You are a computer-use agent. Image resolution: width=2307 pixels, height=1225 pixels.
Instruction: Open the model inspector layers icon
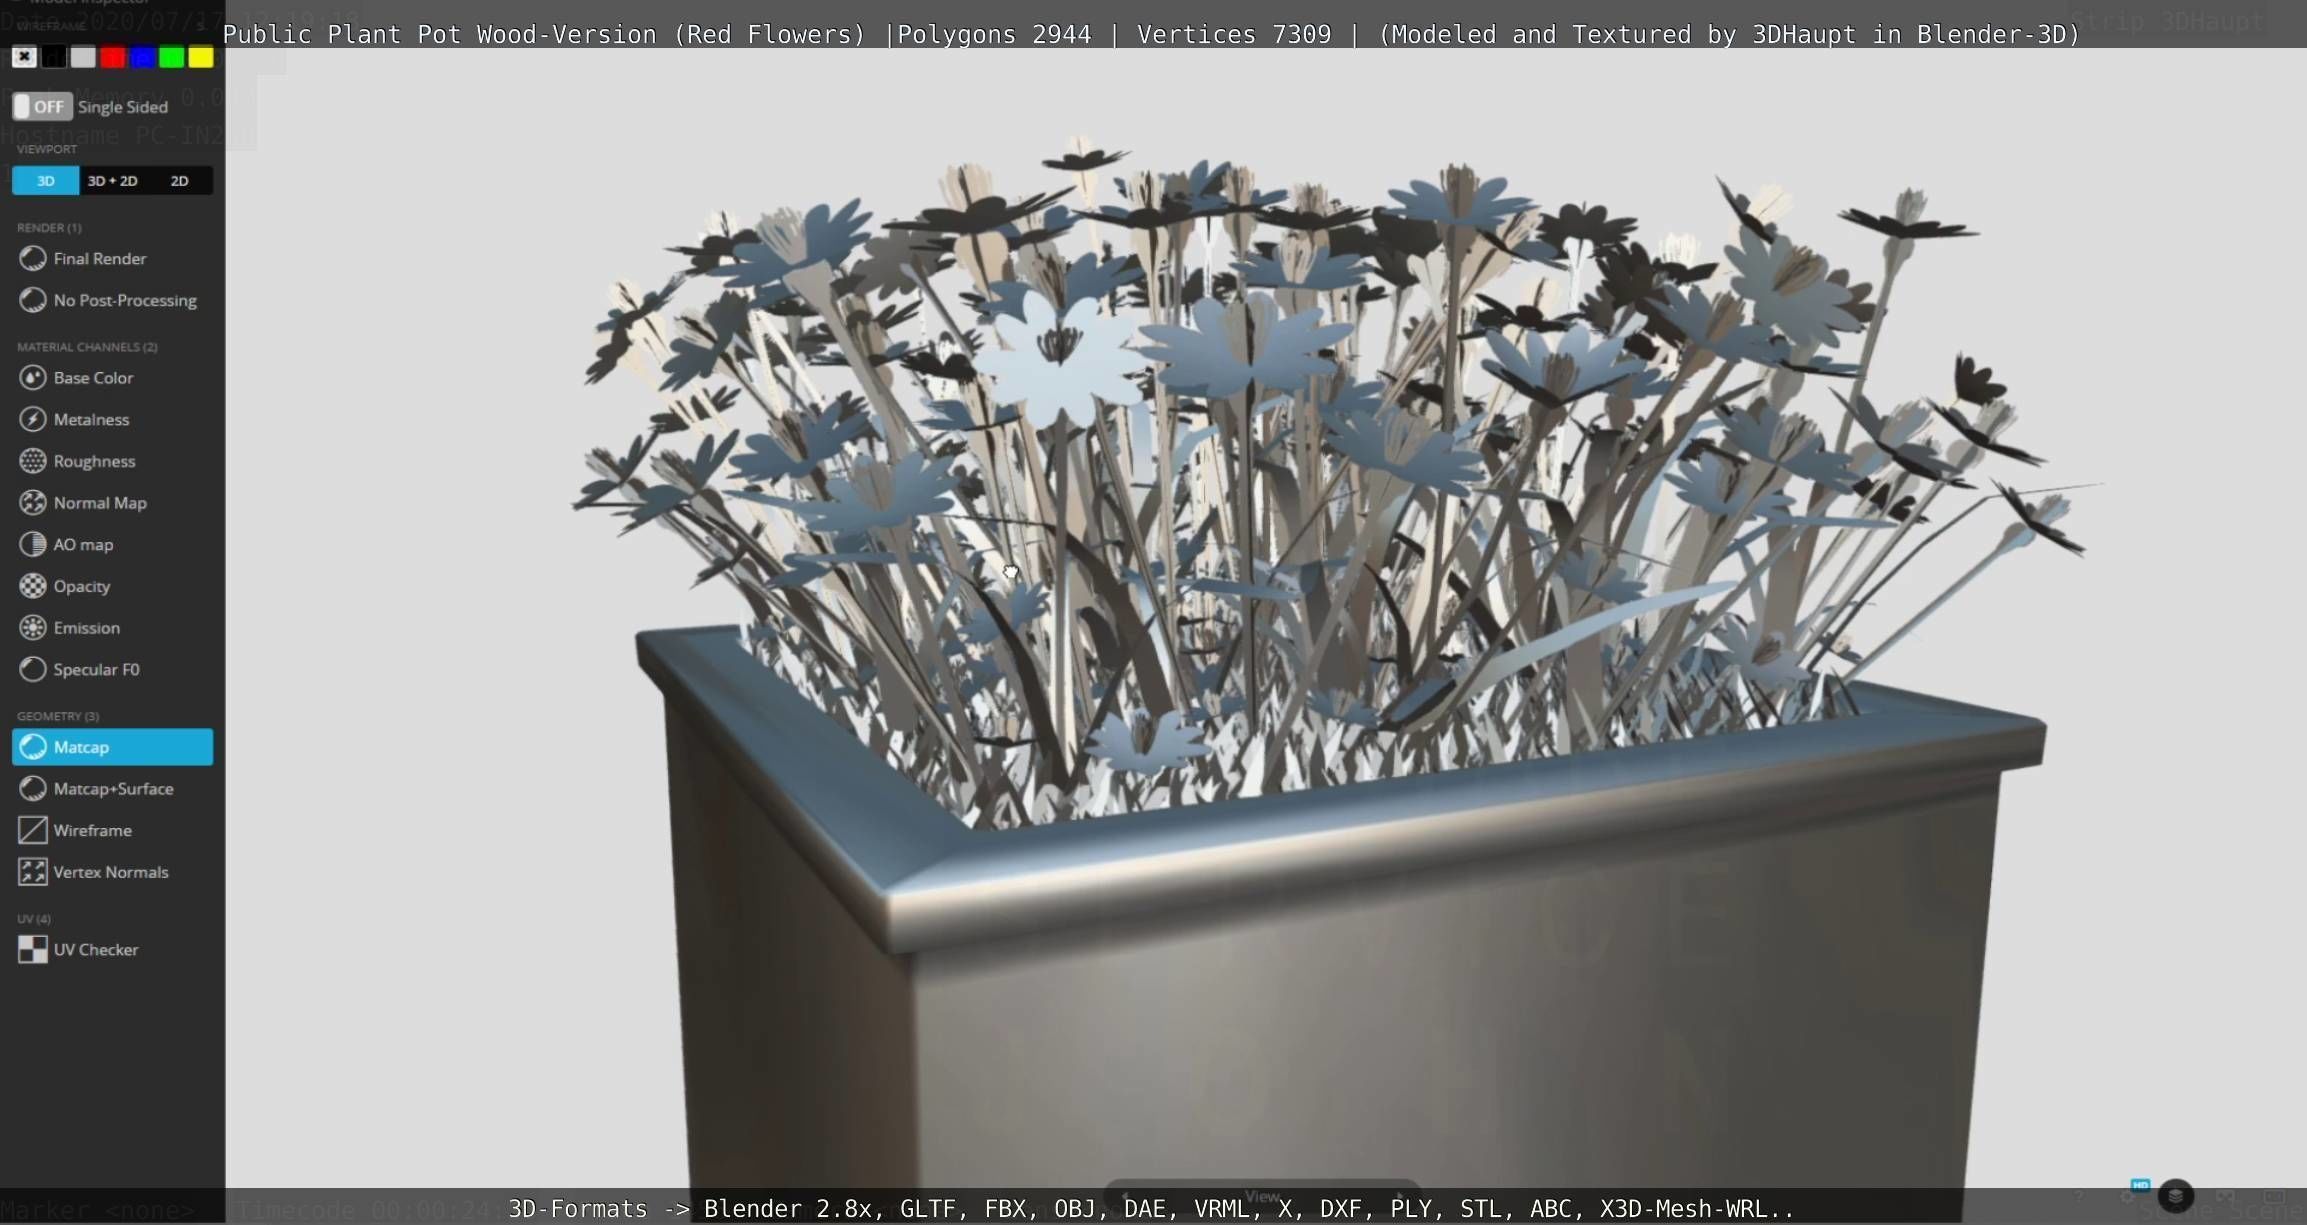pyautogui.click(x=2176, y=1196)
